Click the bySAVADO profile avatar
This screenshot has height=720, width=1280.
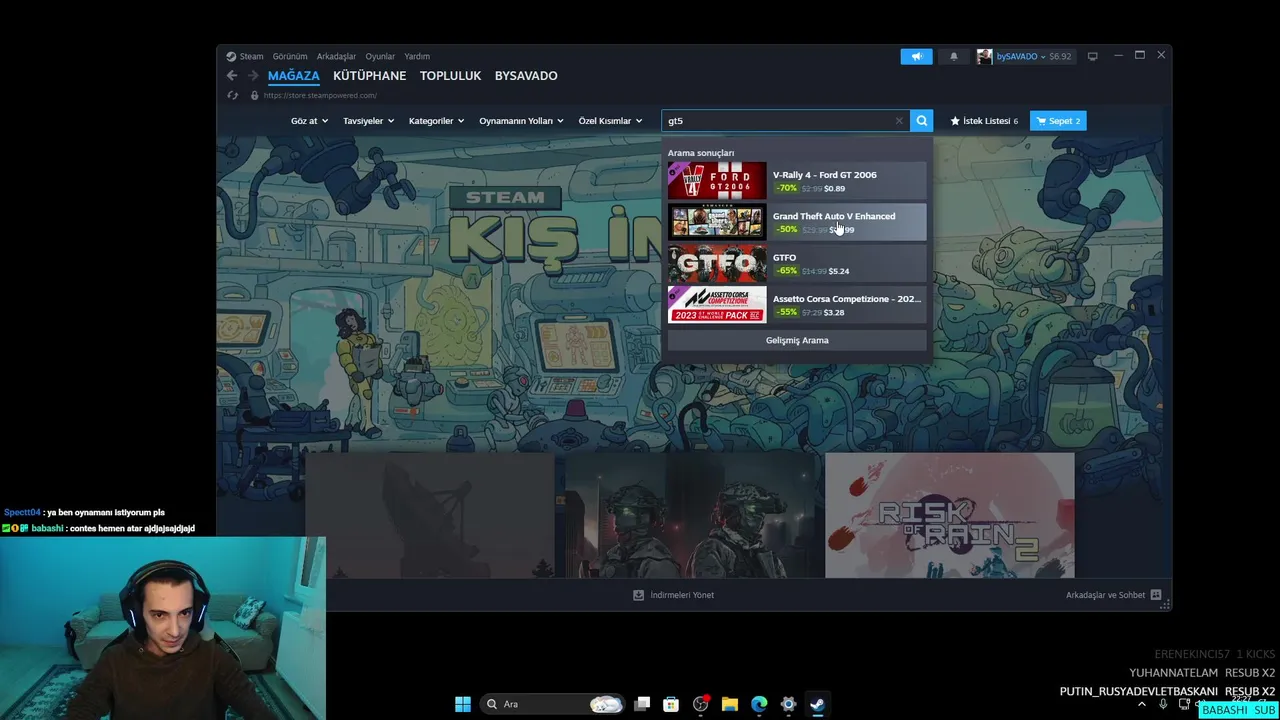(985, 56)
